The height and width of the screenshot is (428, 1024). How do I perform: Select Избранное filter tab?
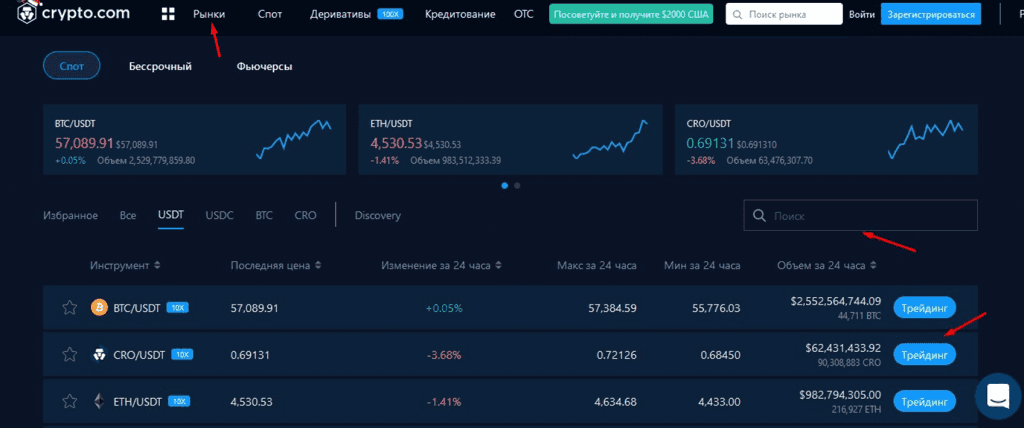pos(71,216)
